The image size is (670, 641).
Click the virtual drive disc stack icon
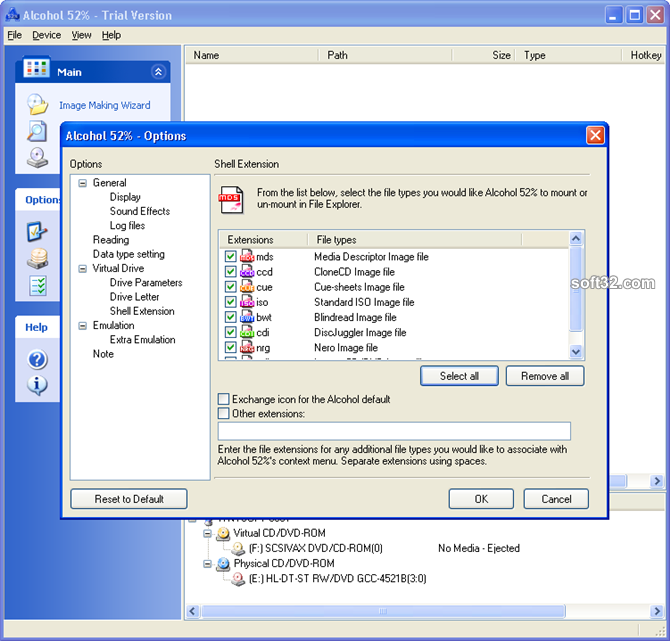(x=38, y=259)
